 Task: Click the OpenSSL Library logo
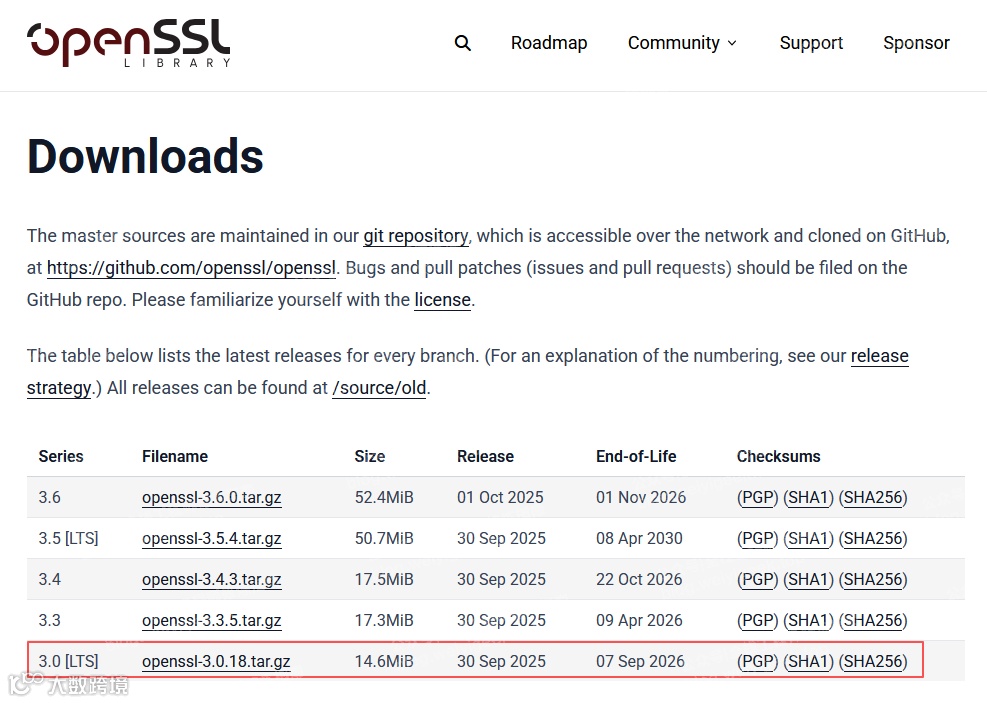[128, 43]
